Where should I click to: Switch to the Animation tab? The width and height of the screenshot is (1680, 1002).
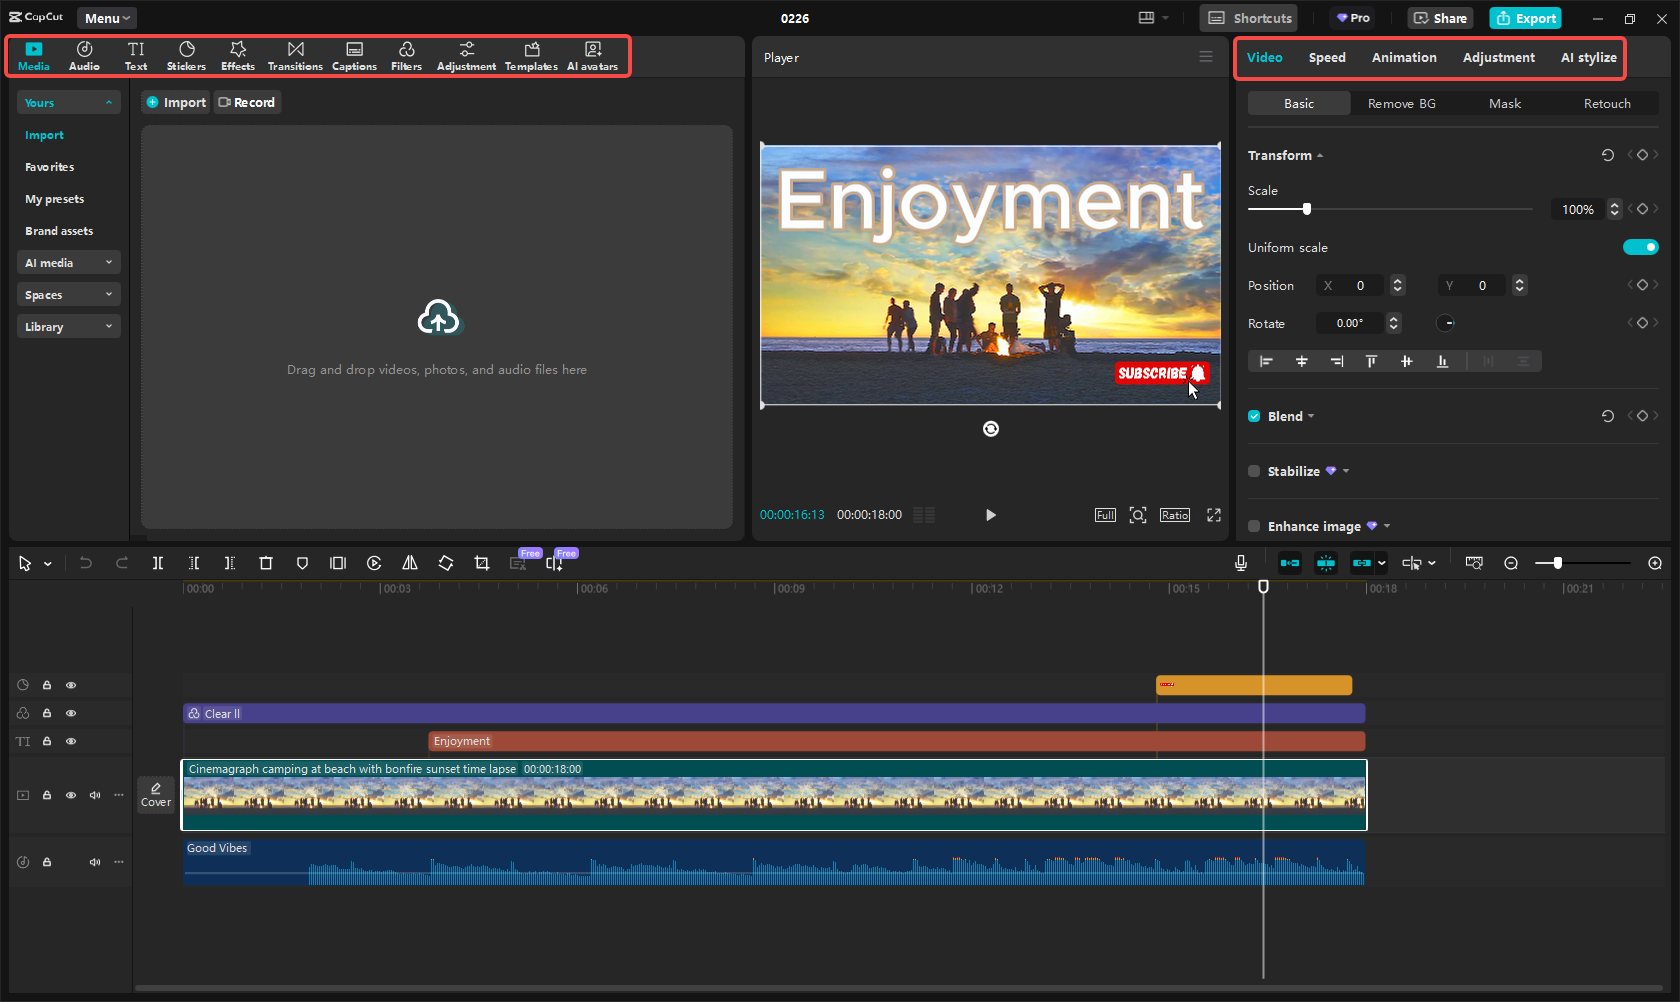[x=1403, y=58]
